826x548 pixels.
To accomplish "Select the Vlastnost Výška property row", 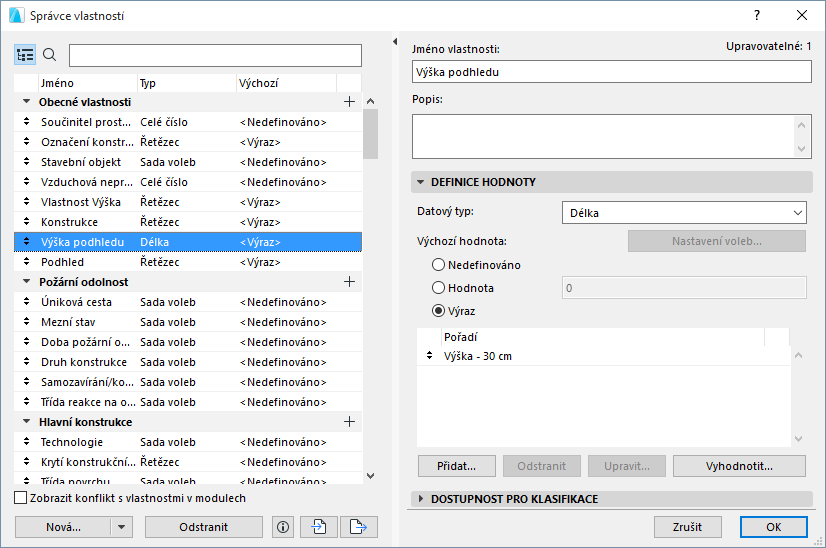I will pos(188,202).
